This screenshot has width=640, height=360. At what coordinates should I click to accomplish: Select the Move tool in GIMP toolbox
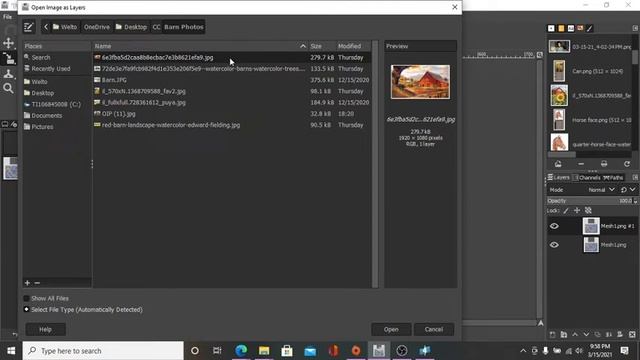8,43
